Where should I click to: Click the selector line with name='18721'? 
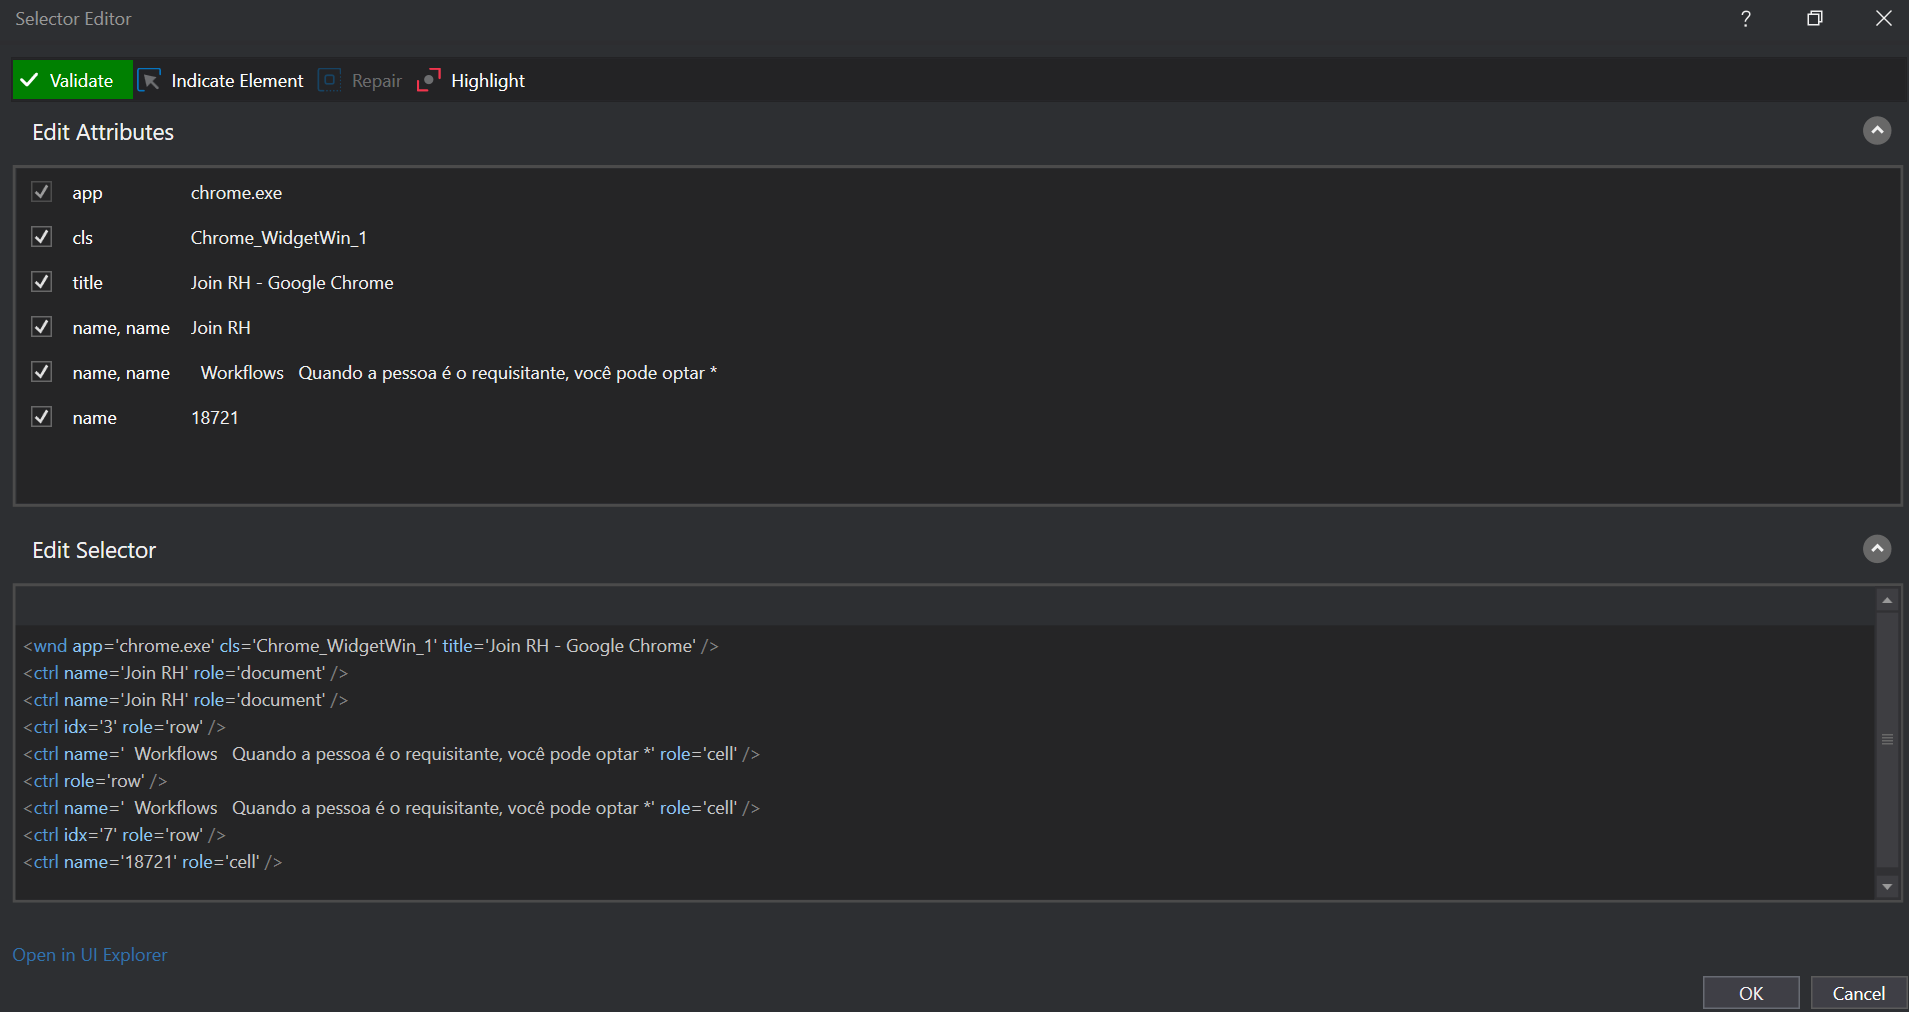[x=153, y=862]
